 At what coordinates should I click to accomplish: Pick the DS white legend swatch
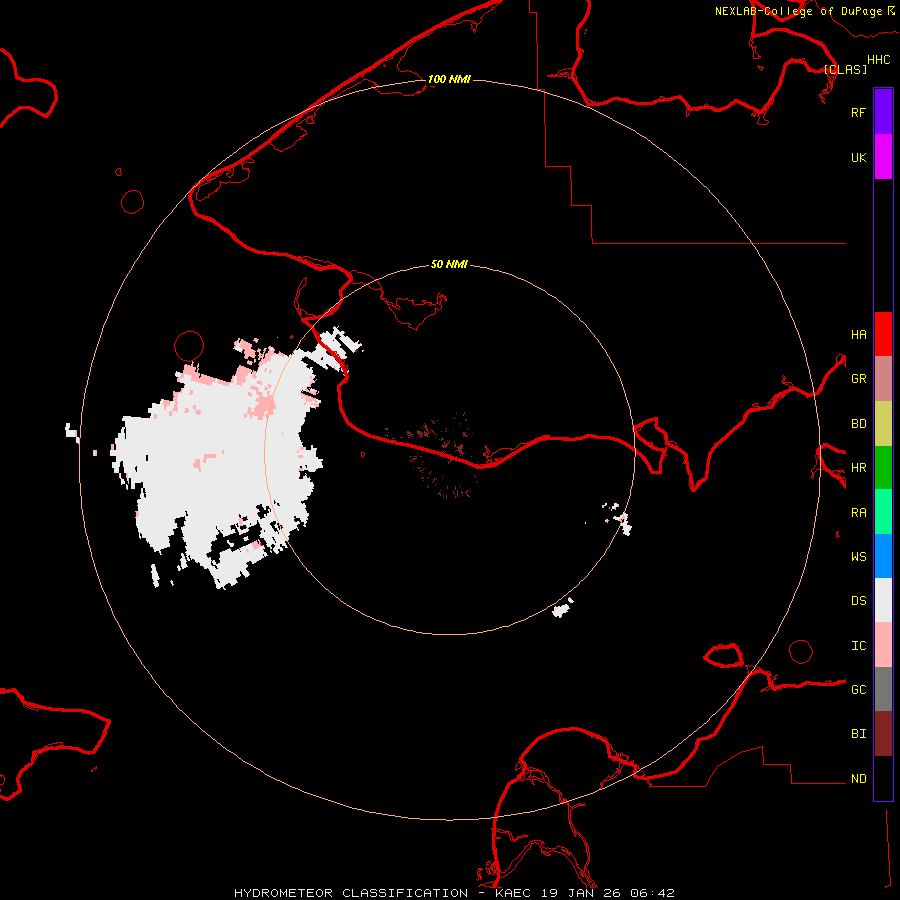coord(883,600)
